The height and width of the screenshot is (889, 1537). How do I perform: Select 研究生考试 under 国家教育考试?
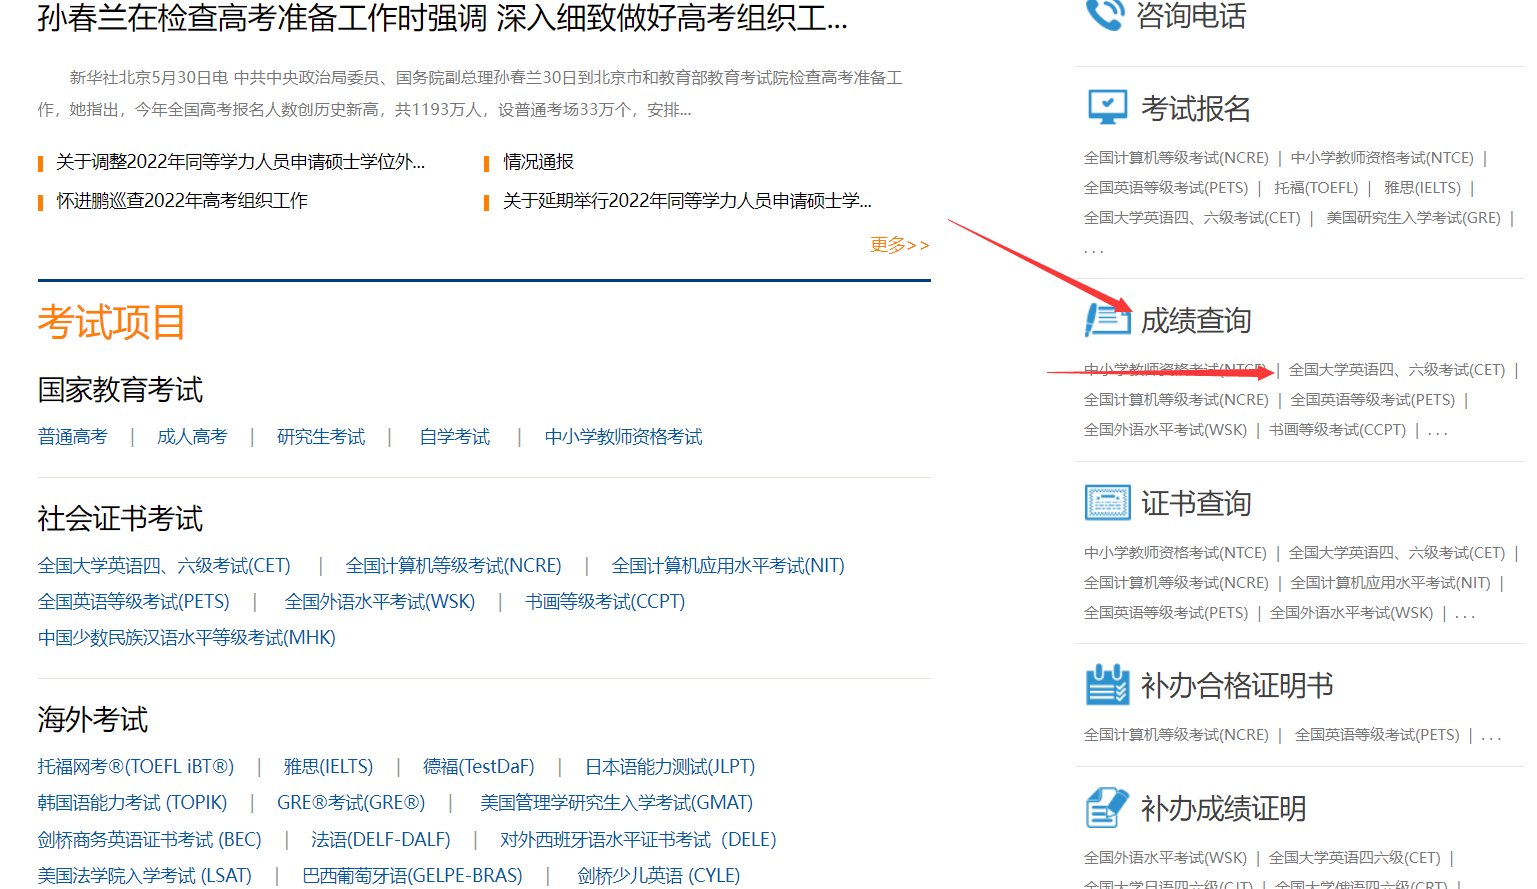click(320, 436)
